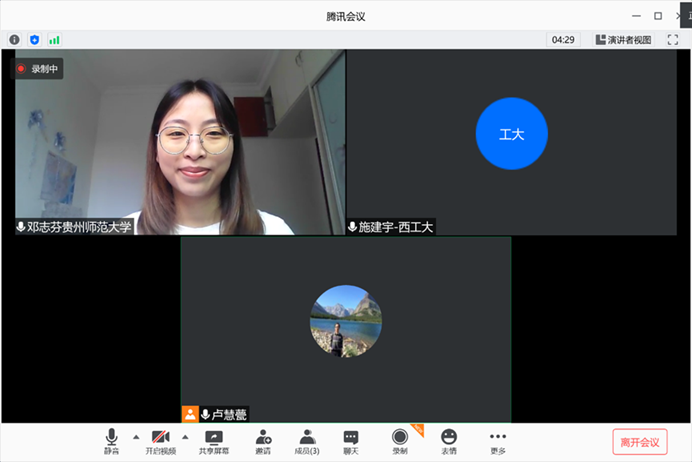The image size is (692, 462).
Task: Open the 邀请 invite icon
Action: pos(263,440)
